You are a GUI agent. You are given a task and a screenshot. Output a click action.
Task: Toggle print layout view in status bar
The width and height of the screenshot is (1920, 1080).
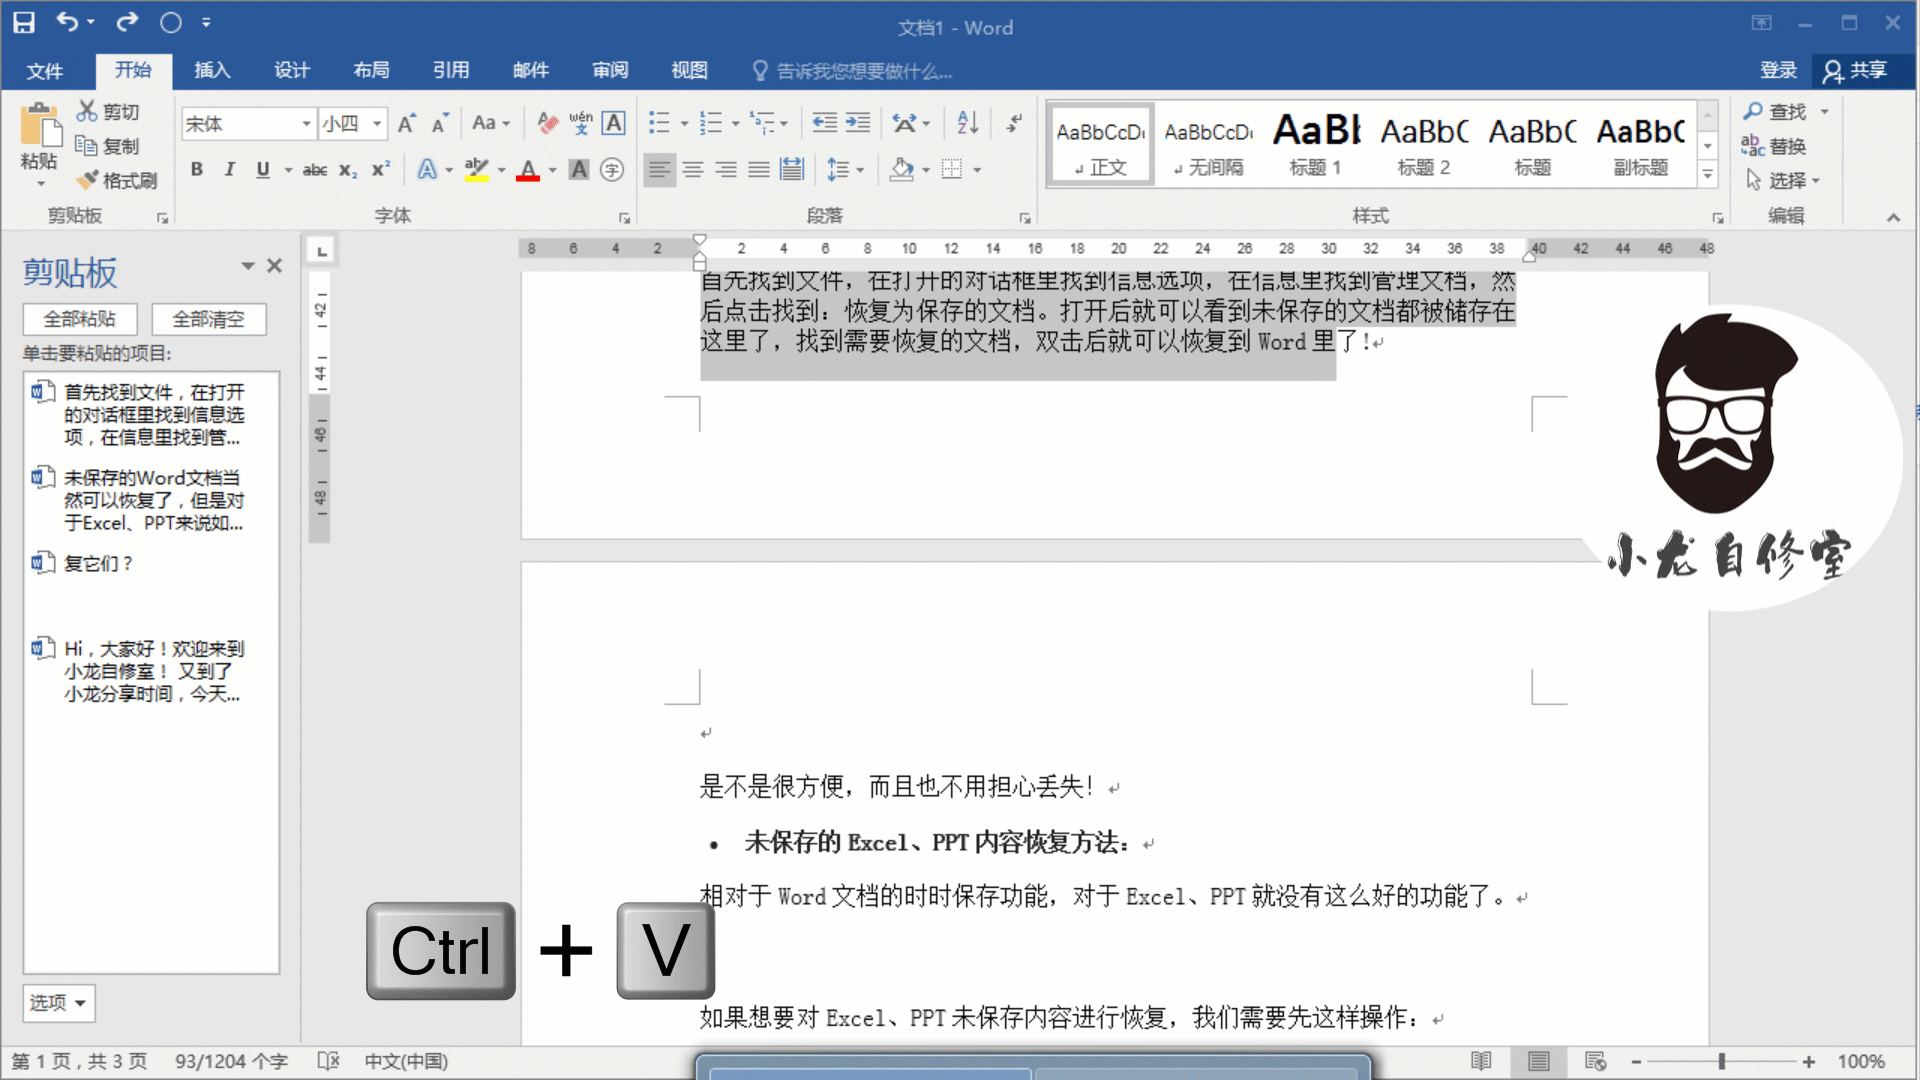[x=1539, y=1061]
